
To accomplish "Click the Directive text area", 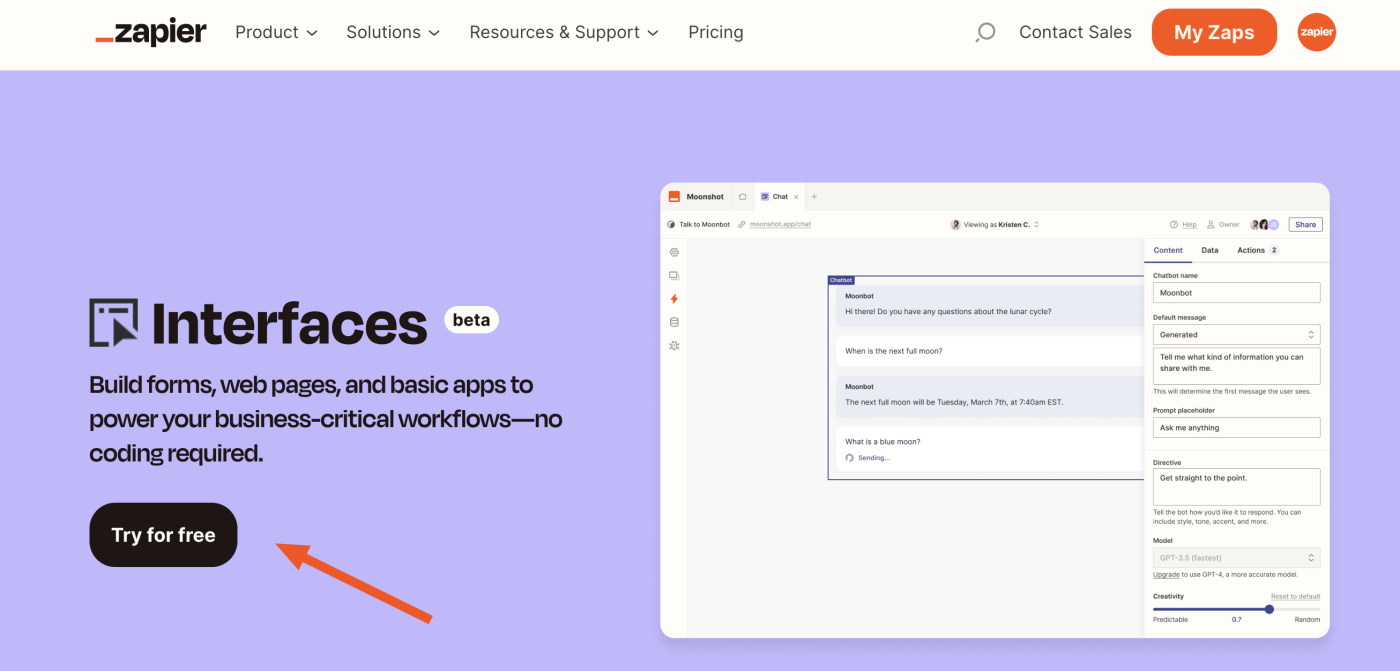I will click(1236, 487).
